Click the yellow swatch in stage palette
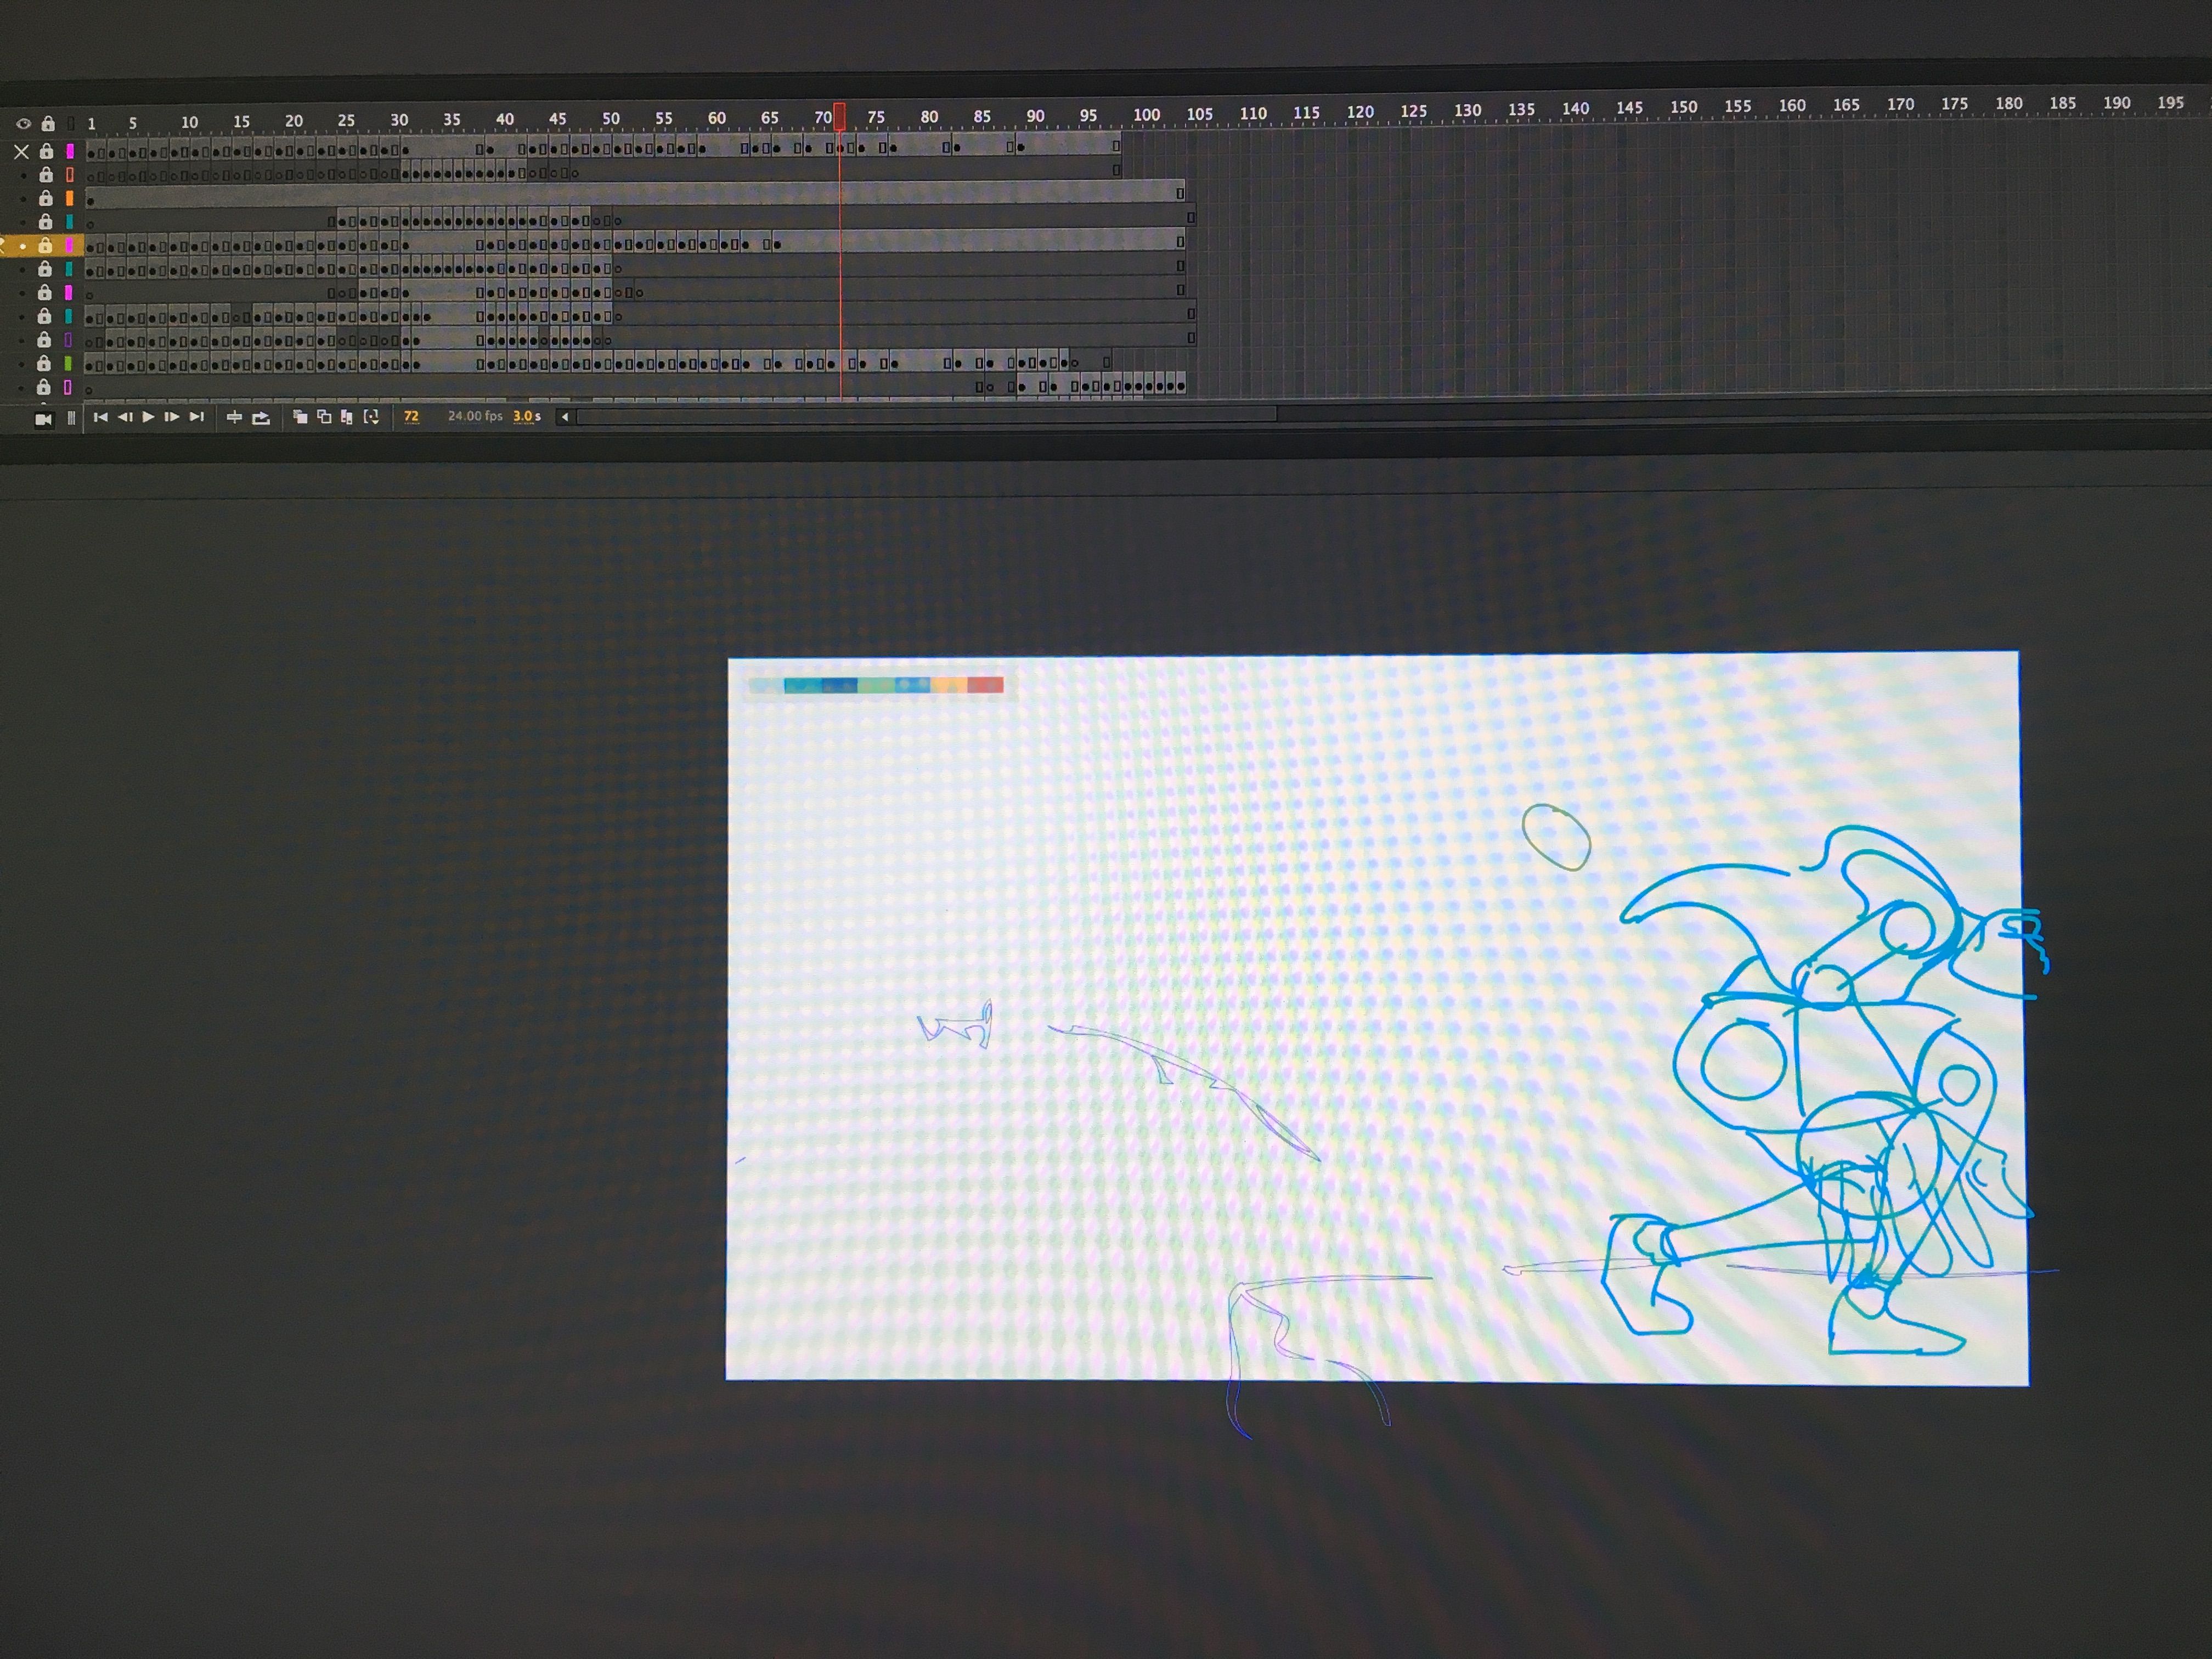The height and width of the screenshot is (1659, 2212). pos(949,685)
